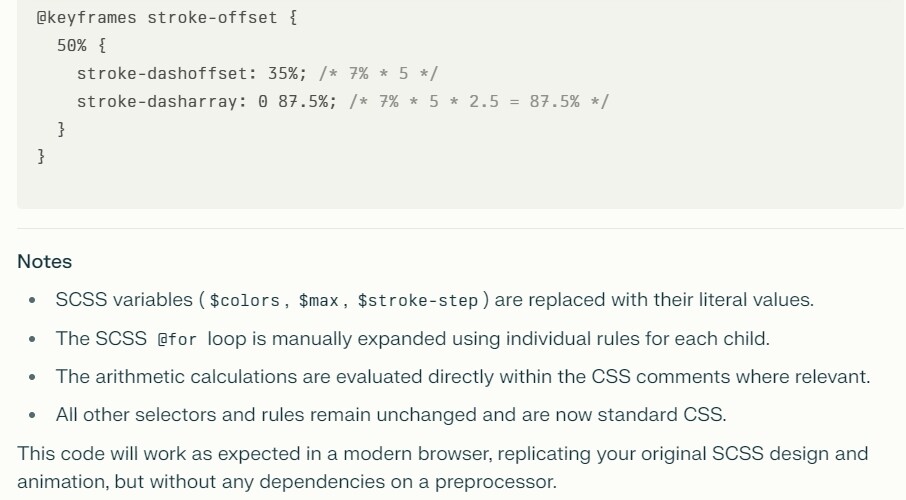
Task: Click the outermost closing brace of keyframes
Action: 41,157
